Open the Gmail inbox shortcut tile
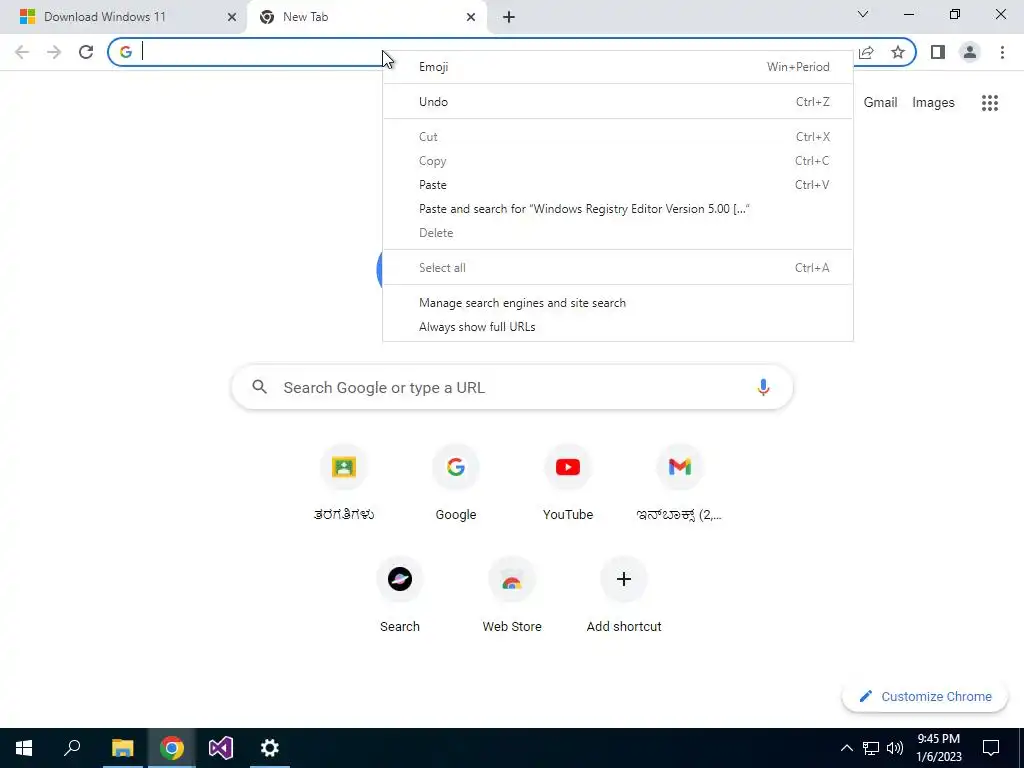The width and height of the screenshot is (1024, 768). tap(680, 483)
